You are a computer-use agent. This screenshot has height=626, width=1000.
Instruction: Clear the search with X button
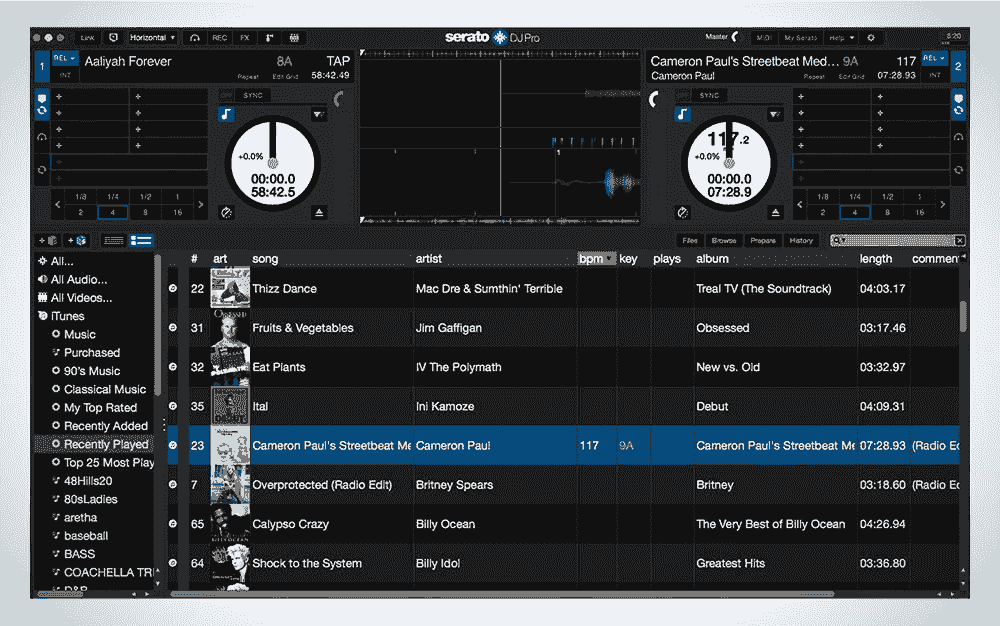click(959, 240)
